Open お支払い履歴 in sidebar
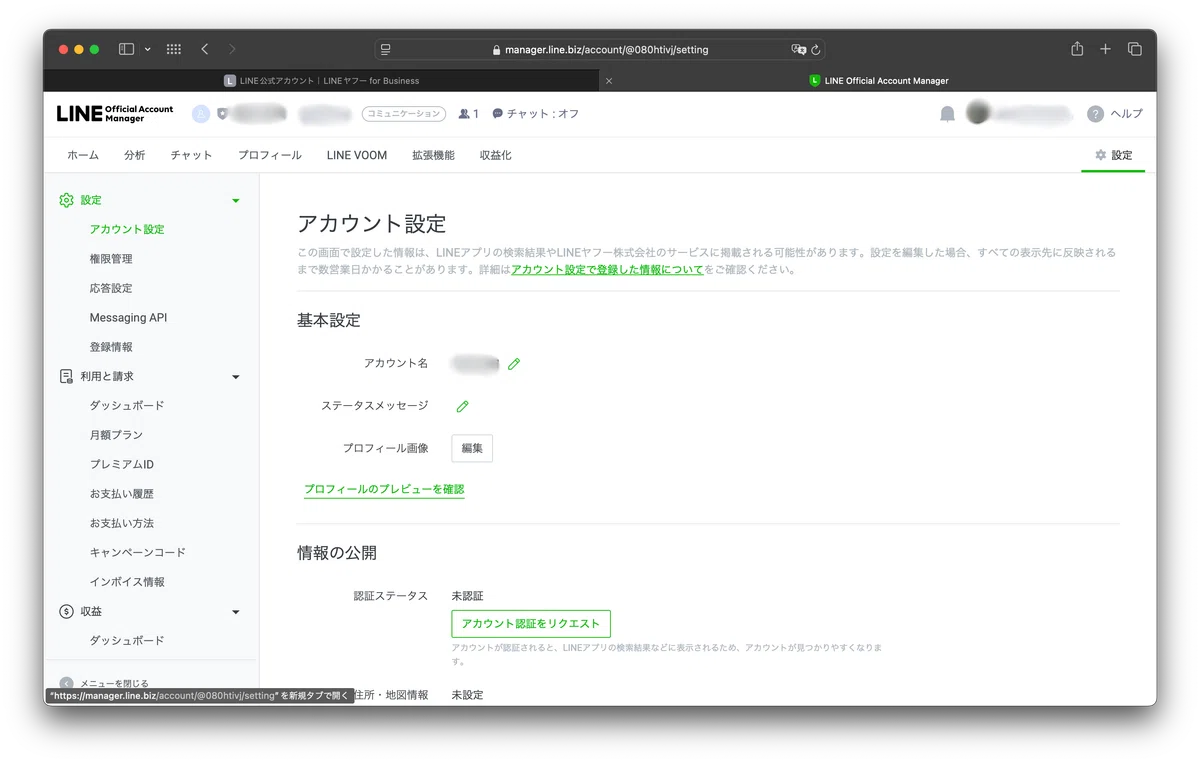 tap(122, 494)
